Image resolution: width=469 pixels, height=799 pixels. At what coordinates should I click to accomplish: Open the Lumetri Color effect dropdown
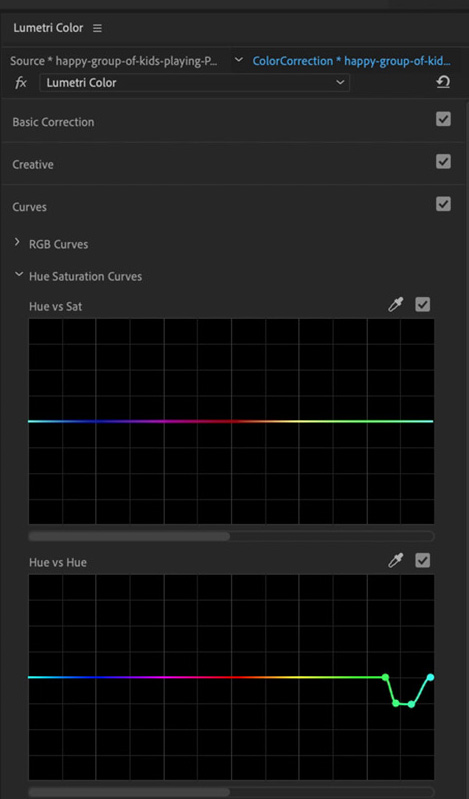195,83
